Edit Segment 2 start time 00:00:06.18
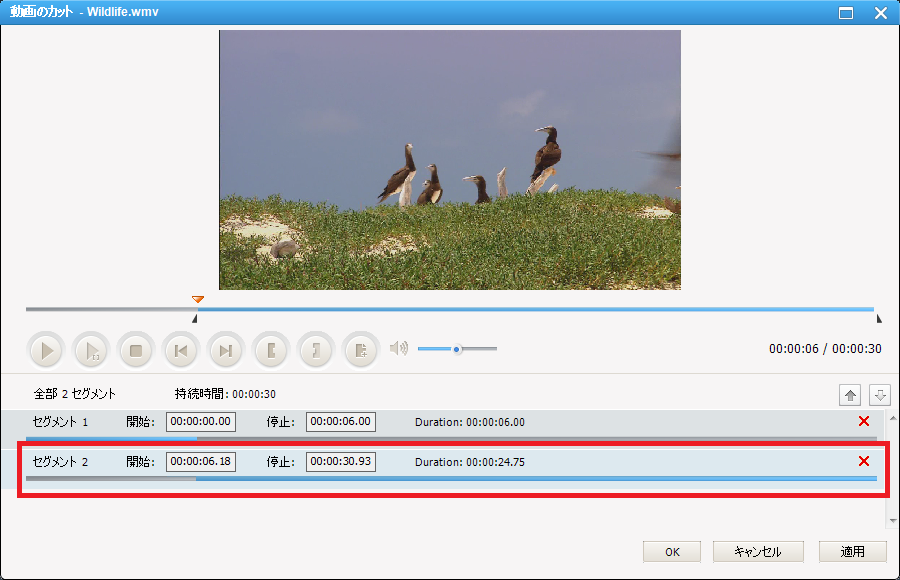Image resolution: width=900 pixels, height=580 pixels. click(201, 462)
